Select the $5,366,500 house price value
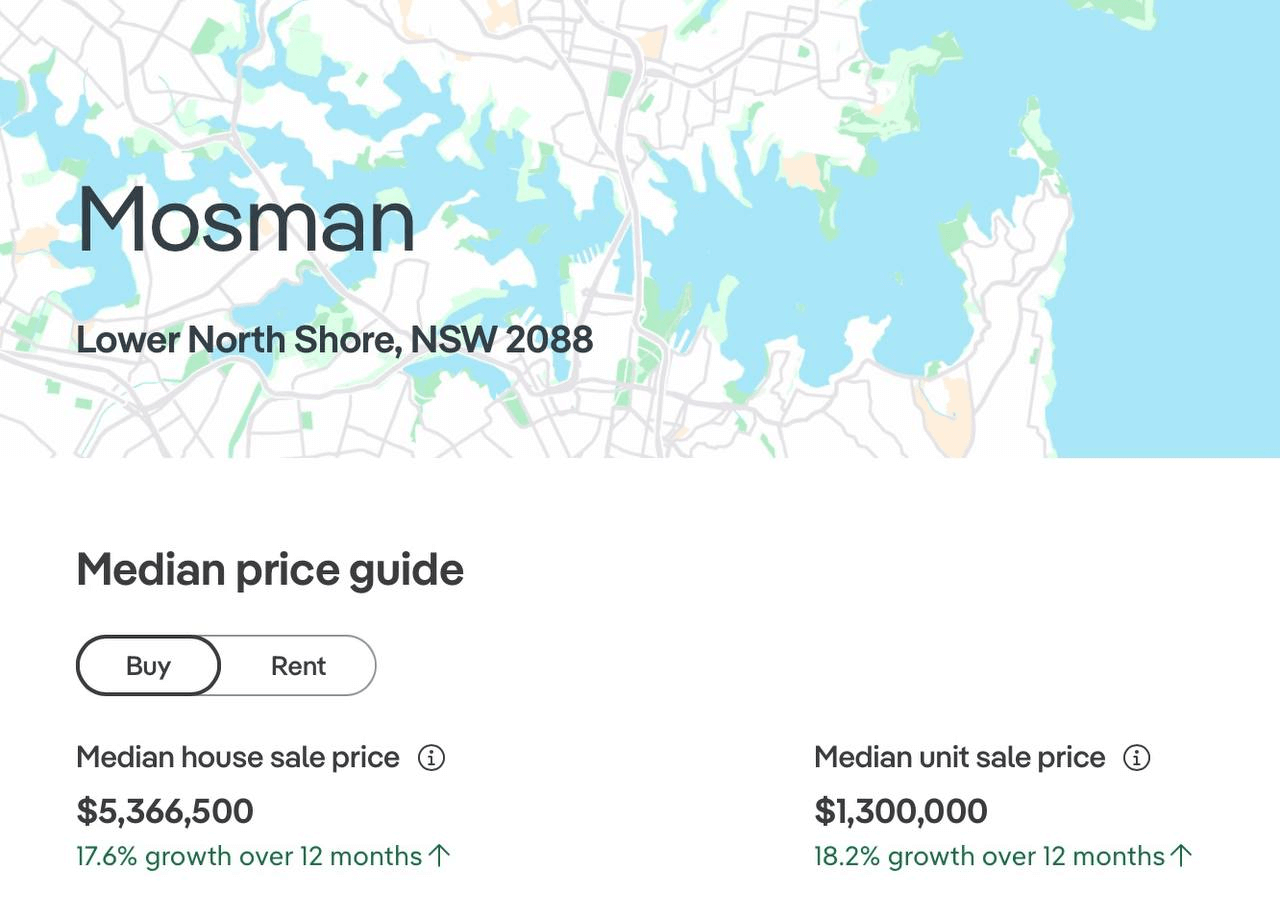The image size is (1280, 917). pyautogui.click(x=165, y=811)
